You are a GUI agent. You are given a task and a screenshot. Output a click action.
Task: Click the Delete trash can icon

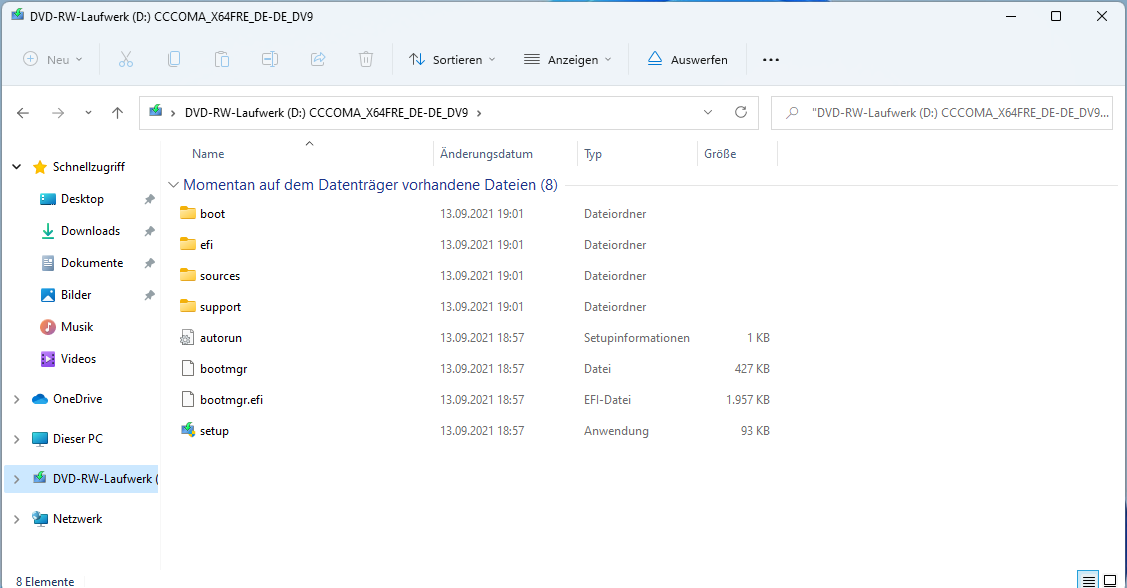coord(366,60)
